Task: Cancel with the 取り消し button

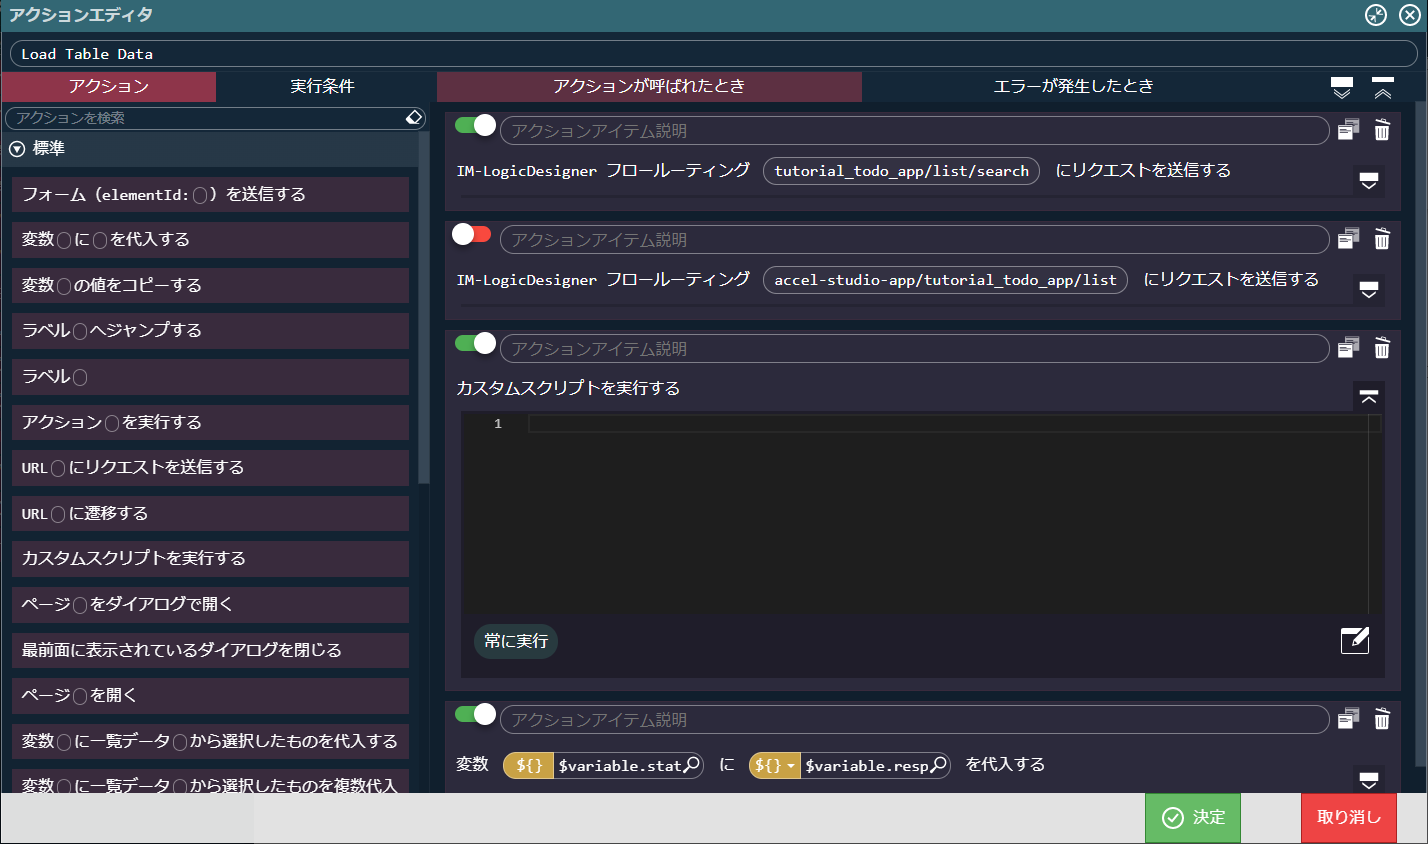Action: coord(1349,818)
